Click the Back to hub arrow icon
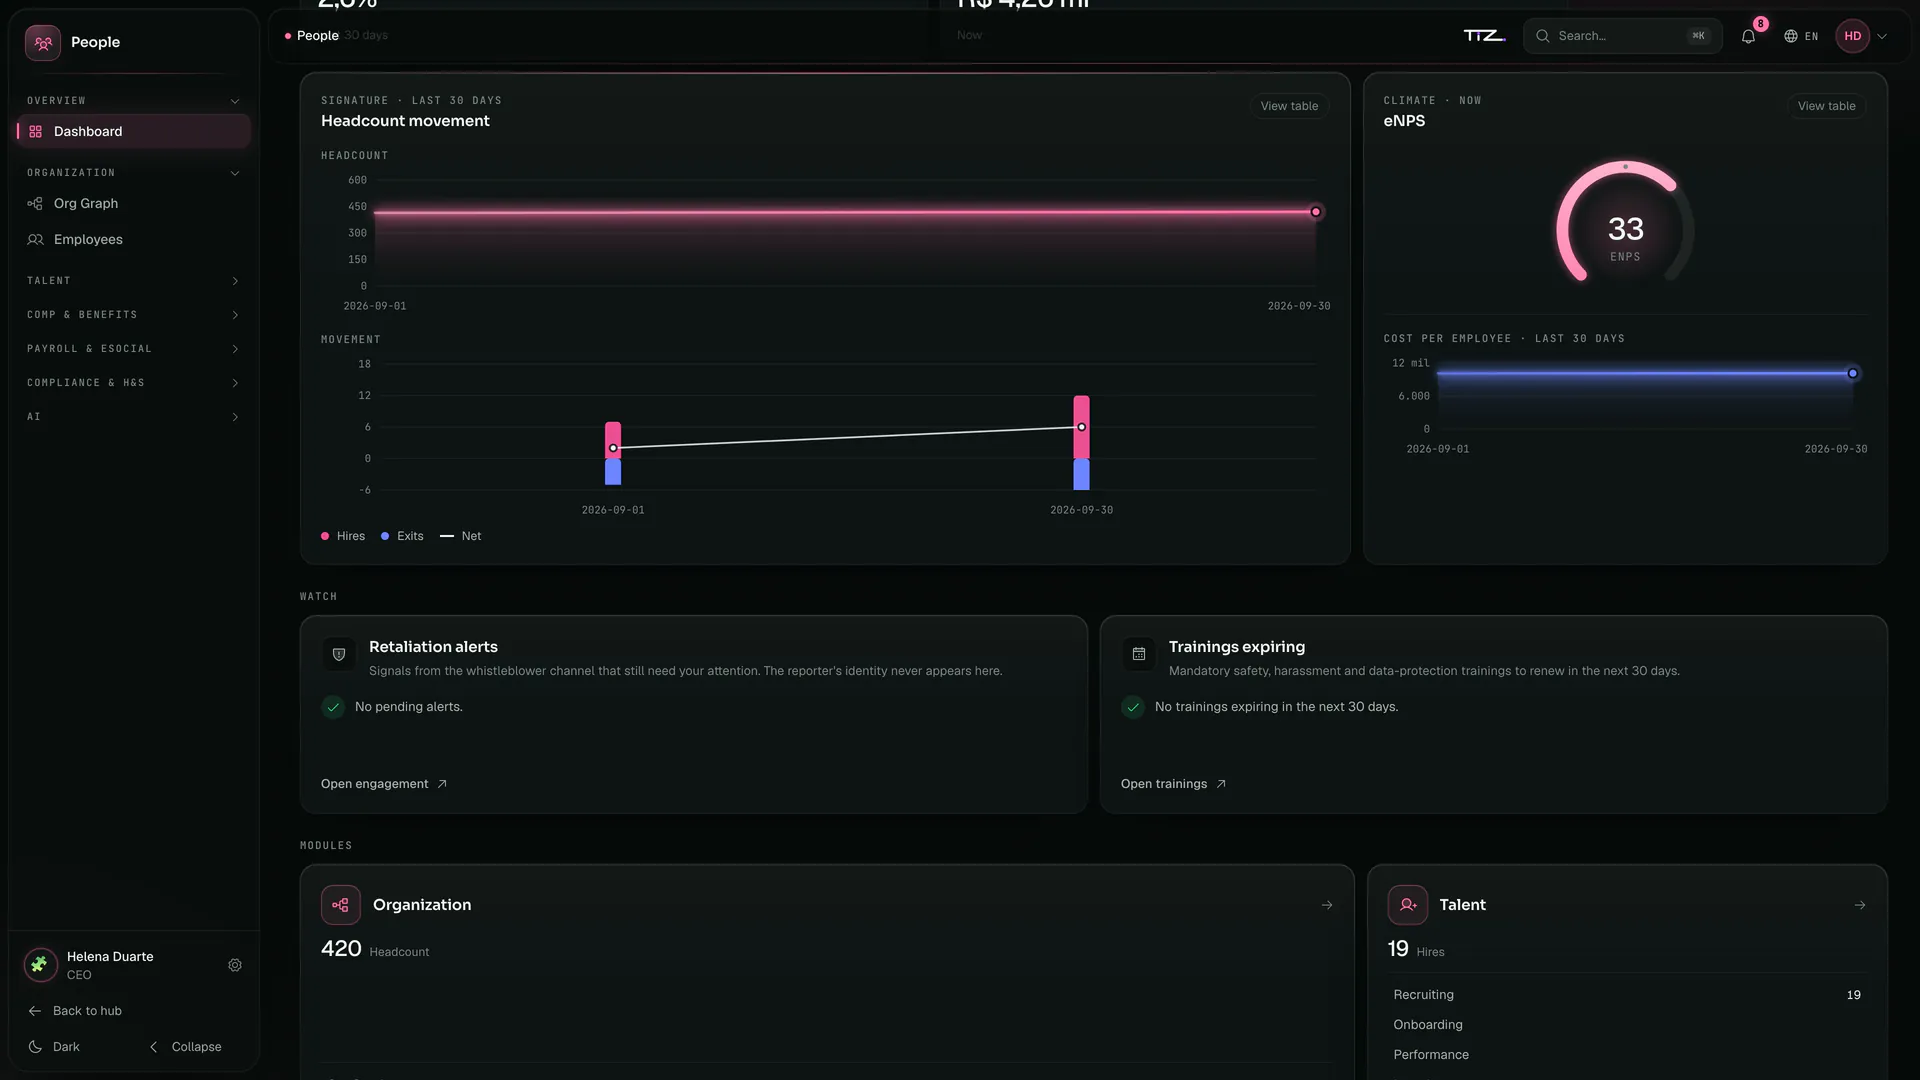 (35, 1011)
